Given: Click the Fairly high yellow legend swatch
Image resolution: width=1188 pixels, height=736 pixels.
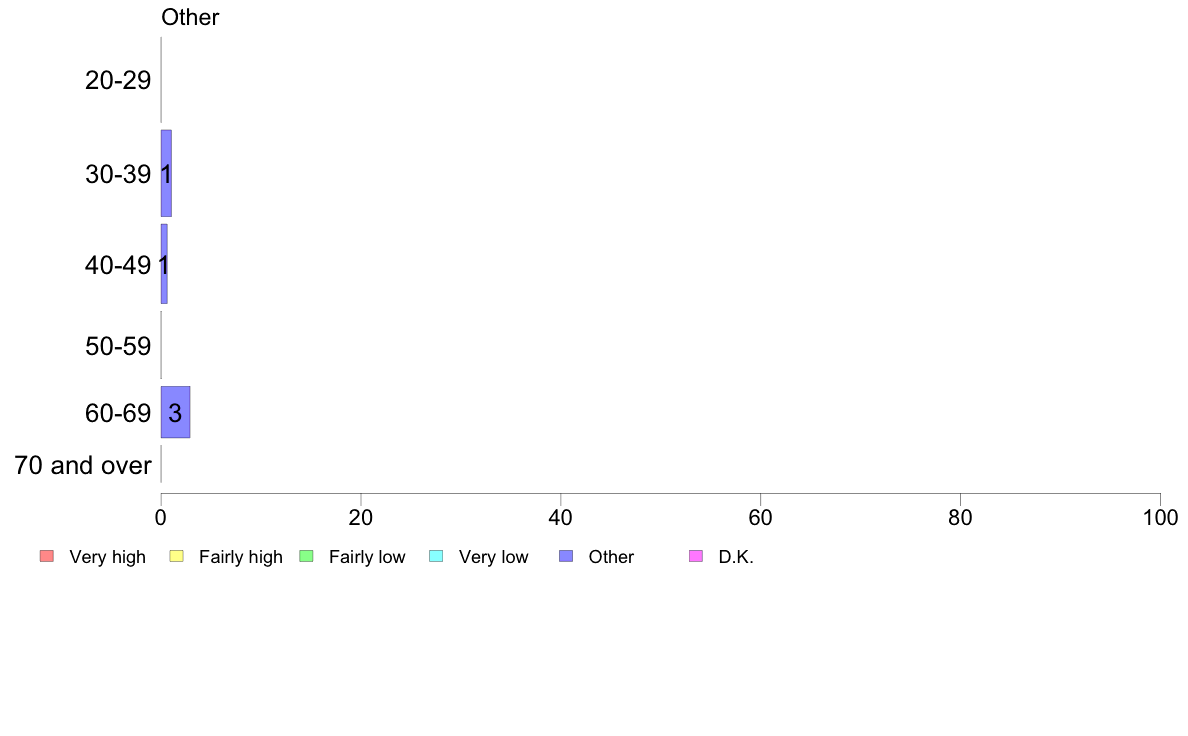Looking at the screenshot, I should pos(177,556).
